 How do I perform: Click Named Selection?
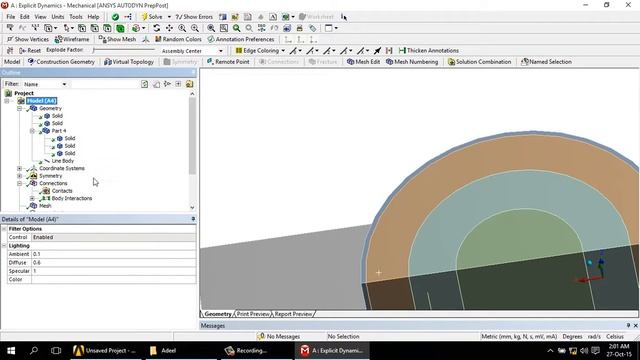click(546, 62)
